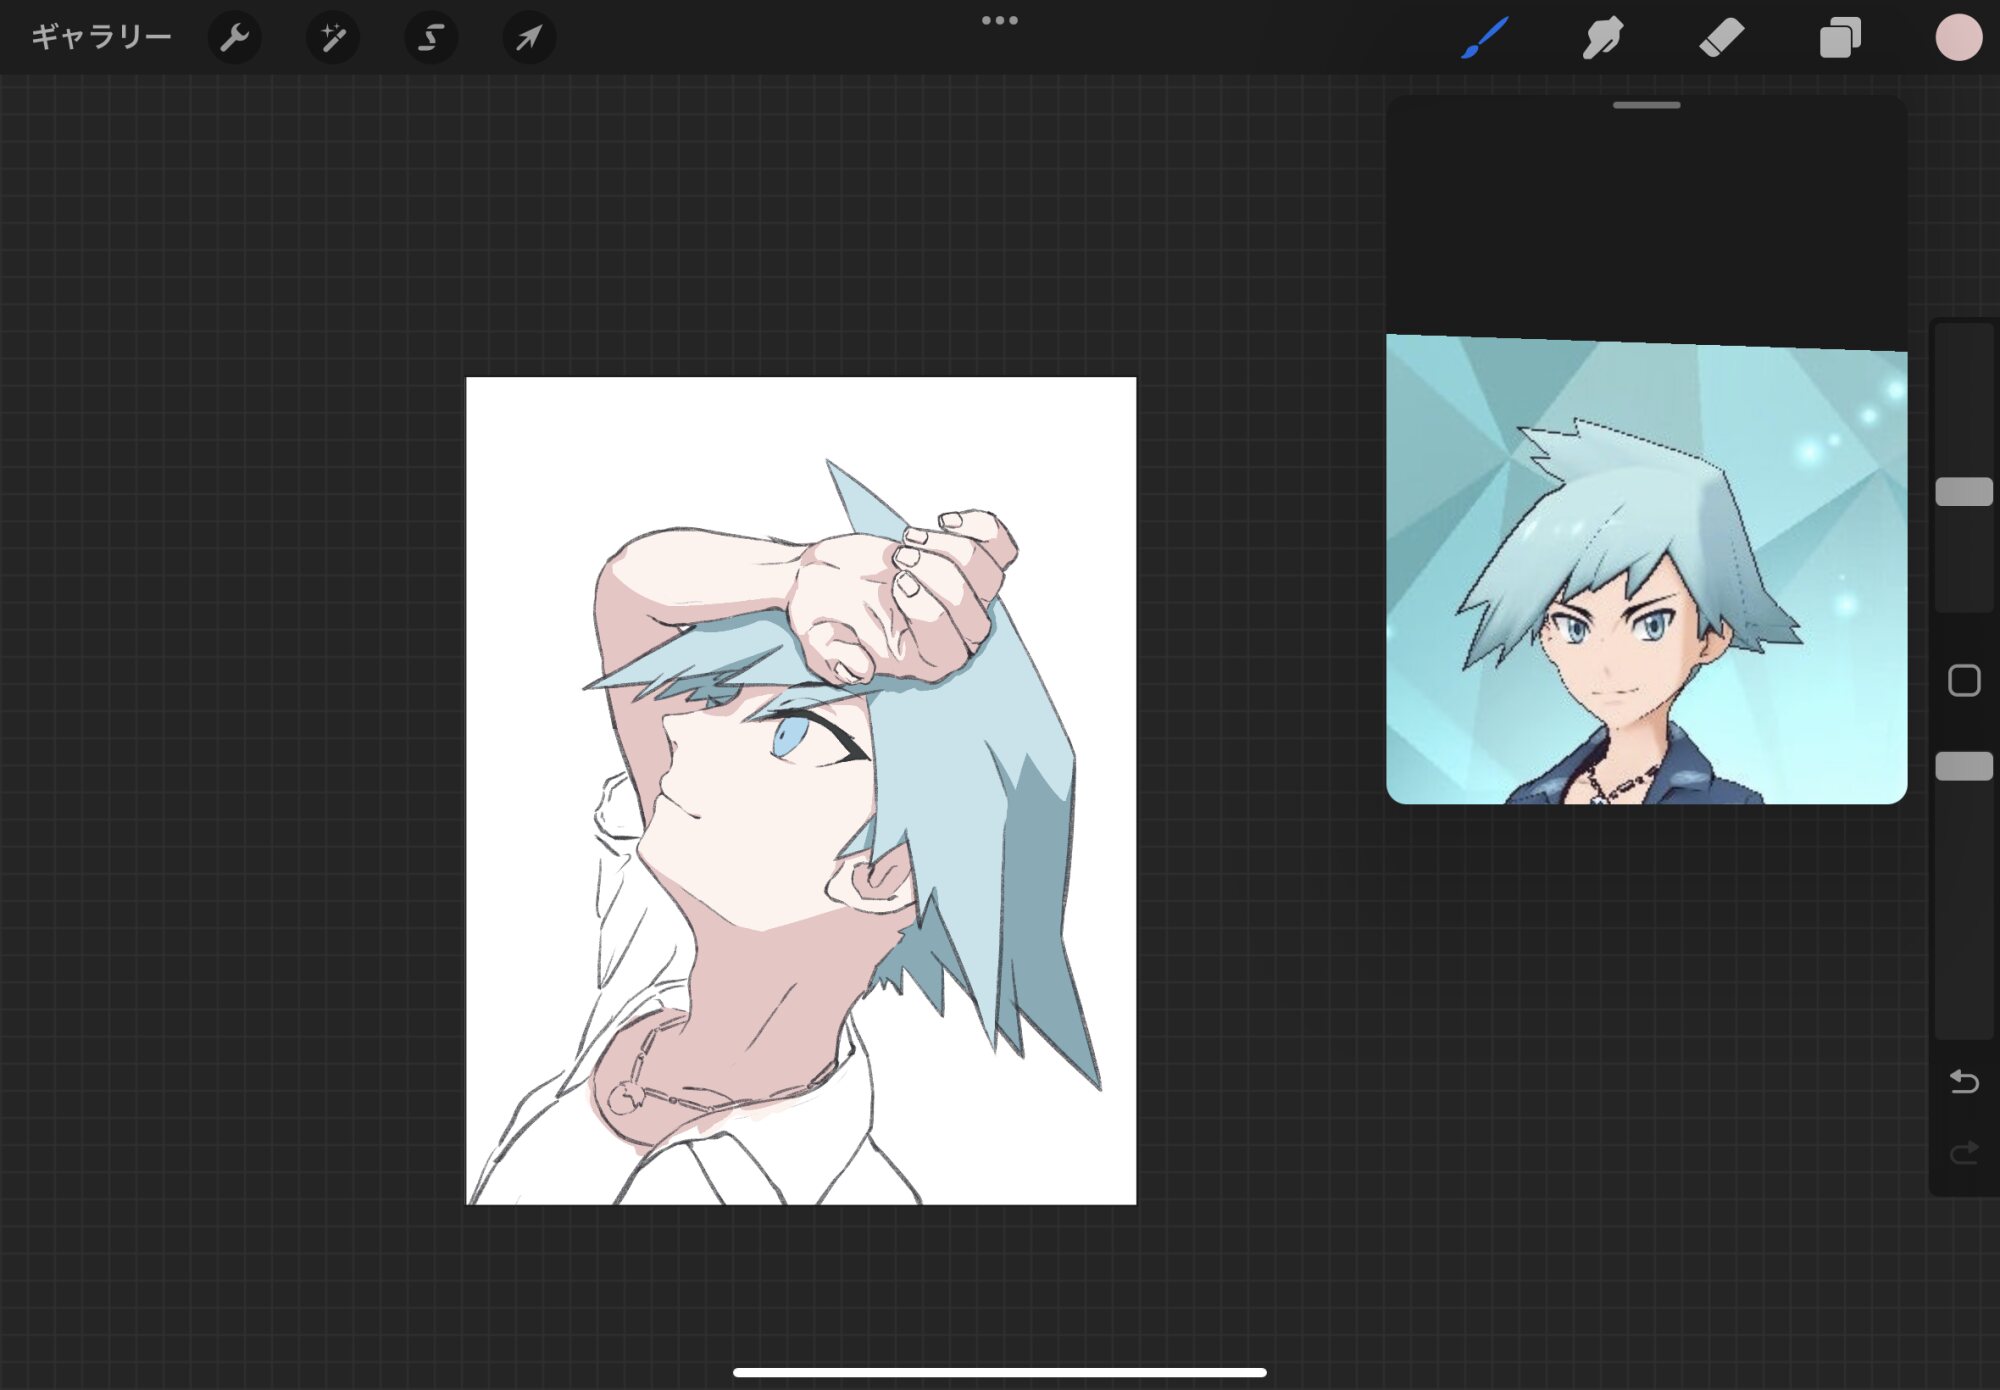
Task: Activate the Transform arrow tool
Action: (x=528, y=38)
